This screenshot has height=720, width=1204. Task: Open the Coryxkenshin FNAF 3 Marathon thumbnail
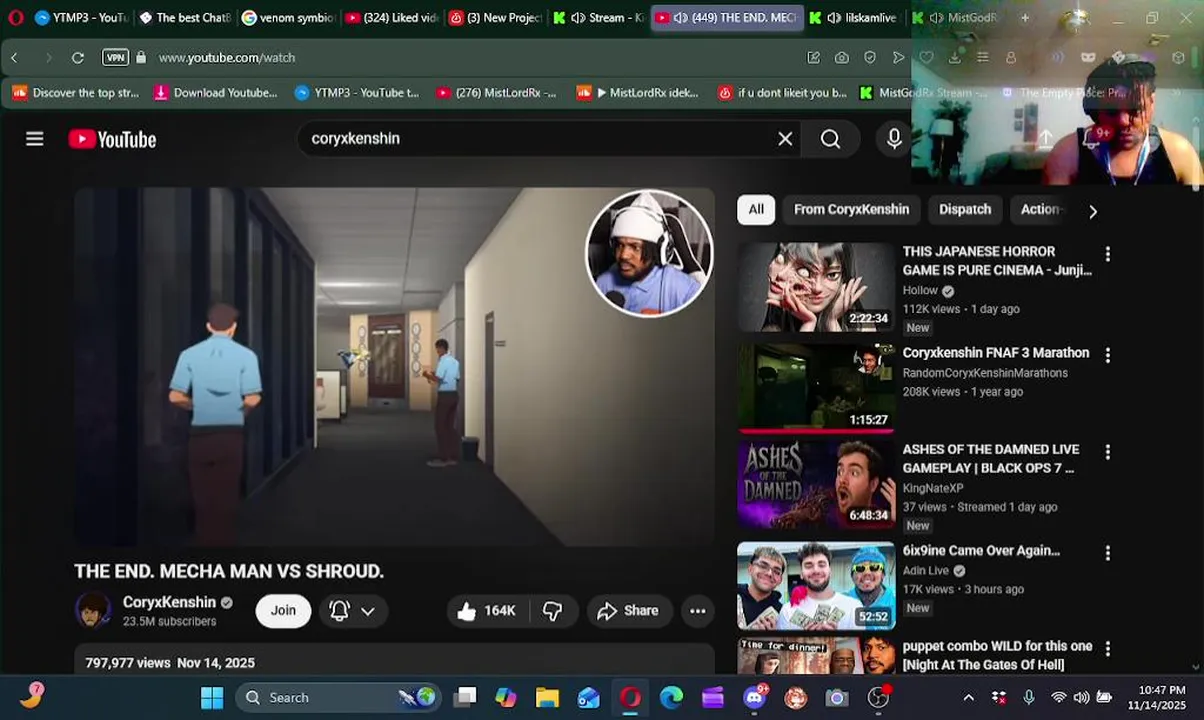816,388
